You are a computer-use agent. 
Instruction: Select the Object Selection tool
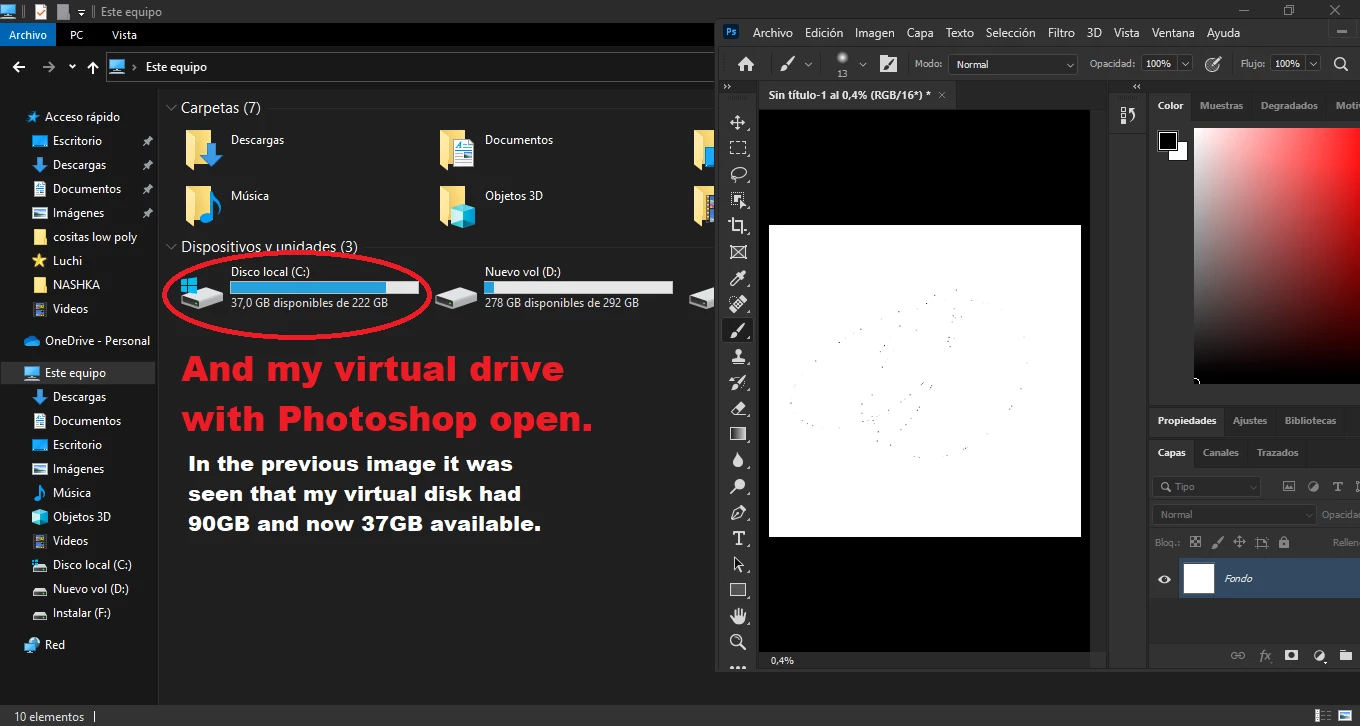coord(738,200)
